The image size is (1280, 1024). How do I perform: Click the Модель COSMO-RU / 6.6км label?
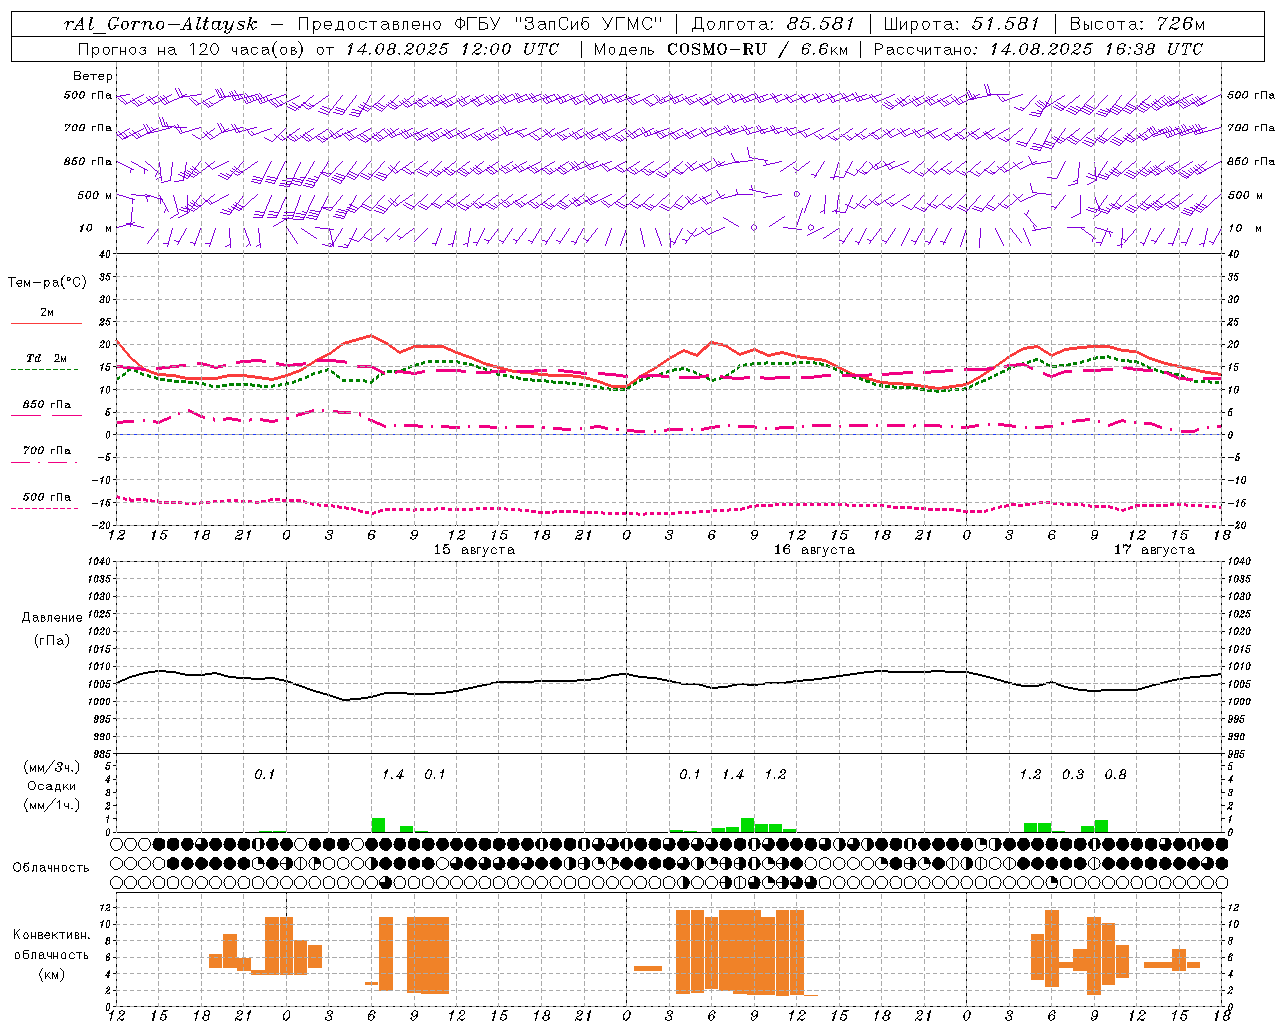pos(720,49)
